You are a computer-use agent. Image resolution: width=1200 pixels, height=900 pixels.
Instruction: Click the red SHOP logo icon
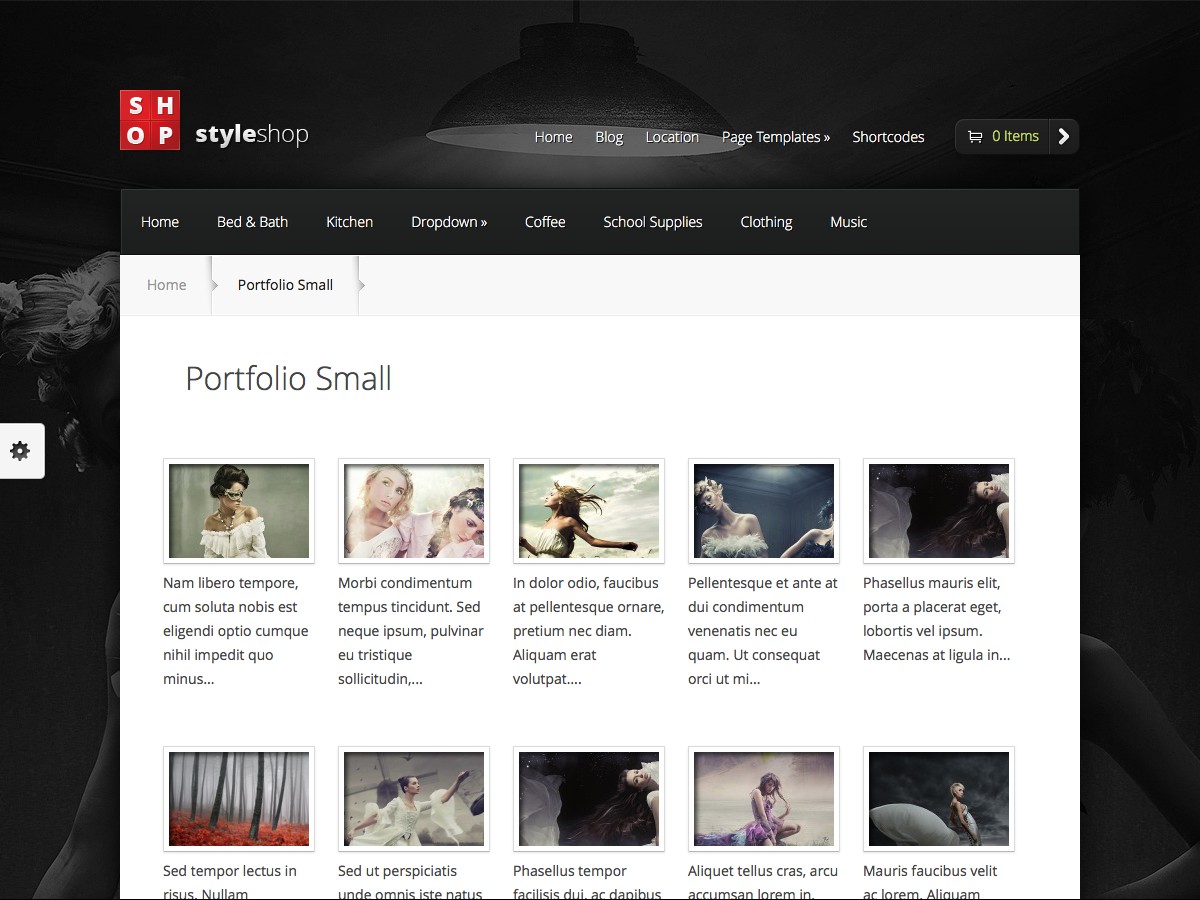click(x=150, y=120)
